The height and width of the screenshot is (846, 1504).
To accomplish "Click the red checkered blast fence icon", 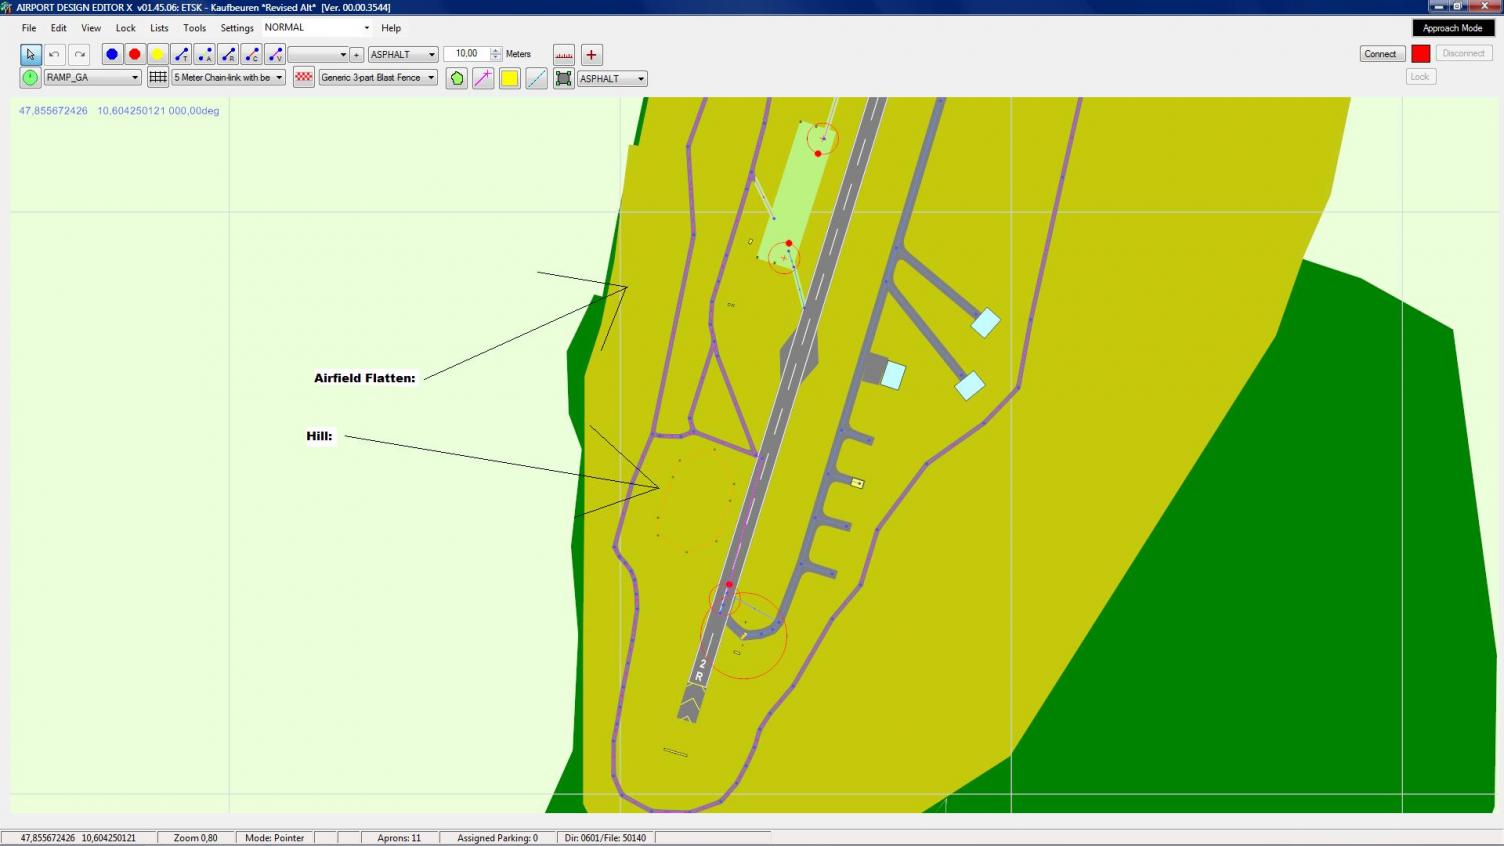I will pyautogui.click(x=304, y=78).
